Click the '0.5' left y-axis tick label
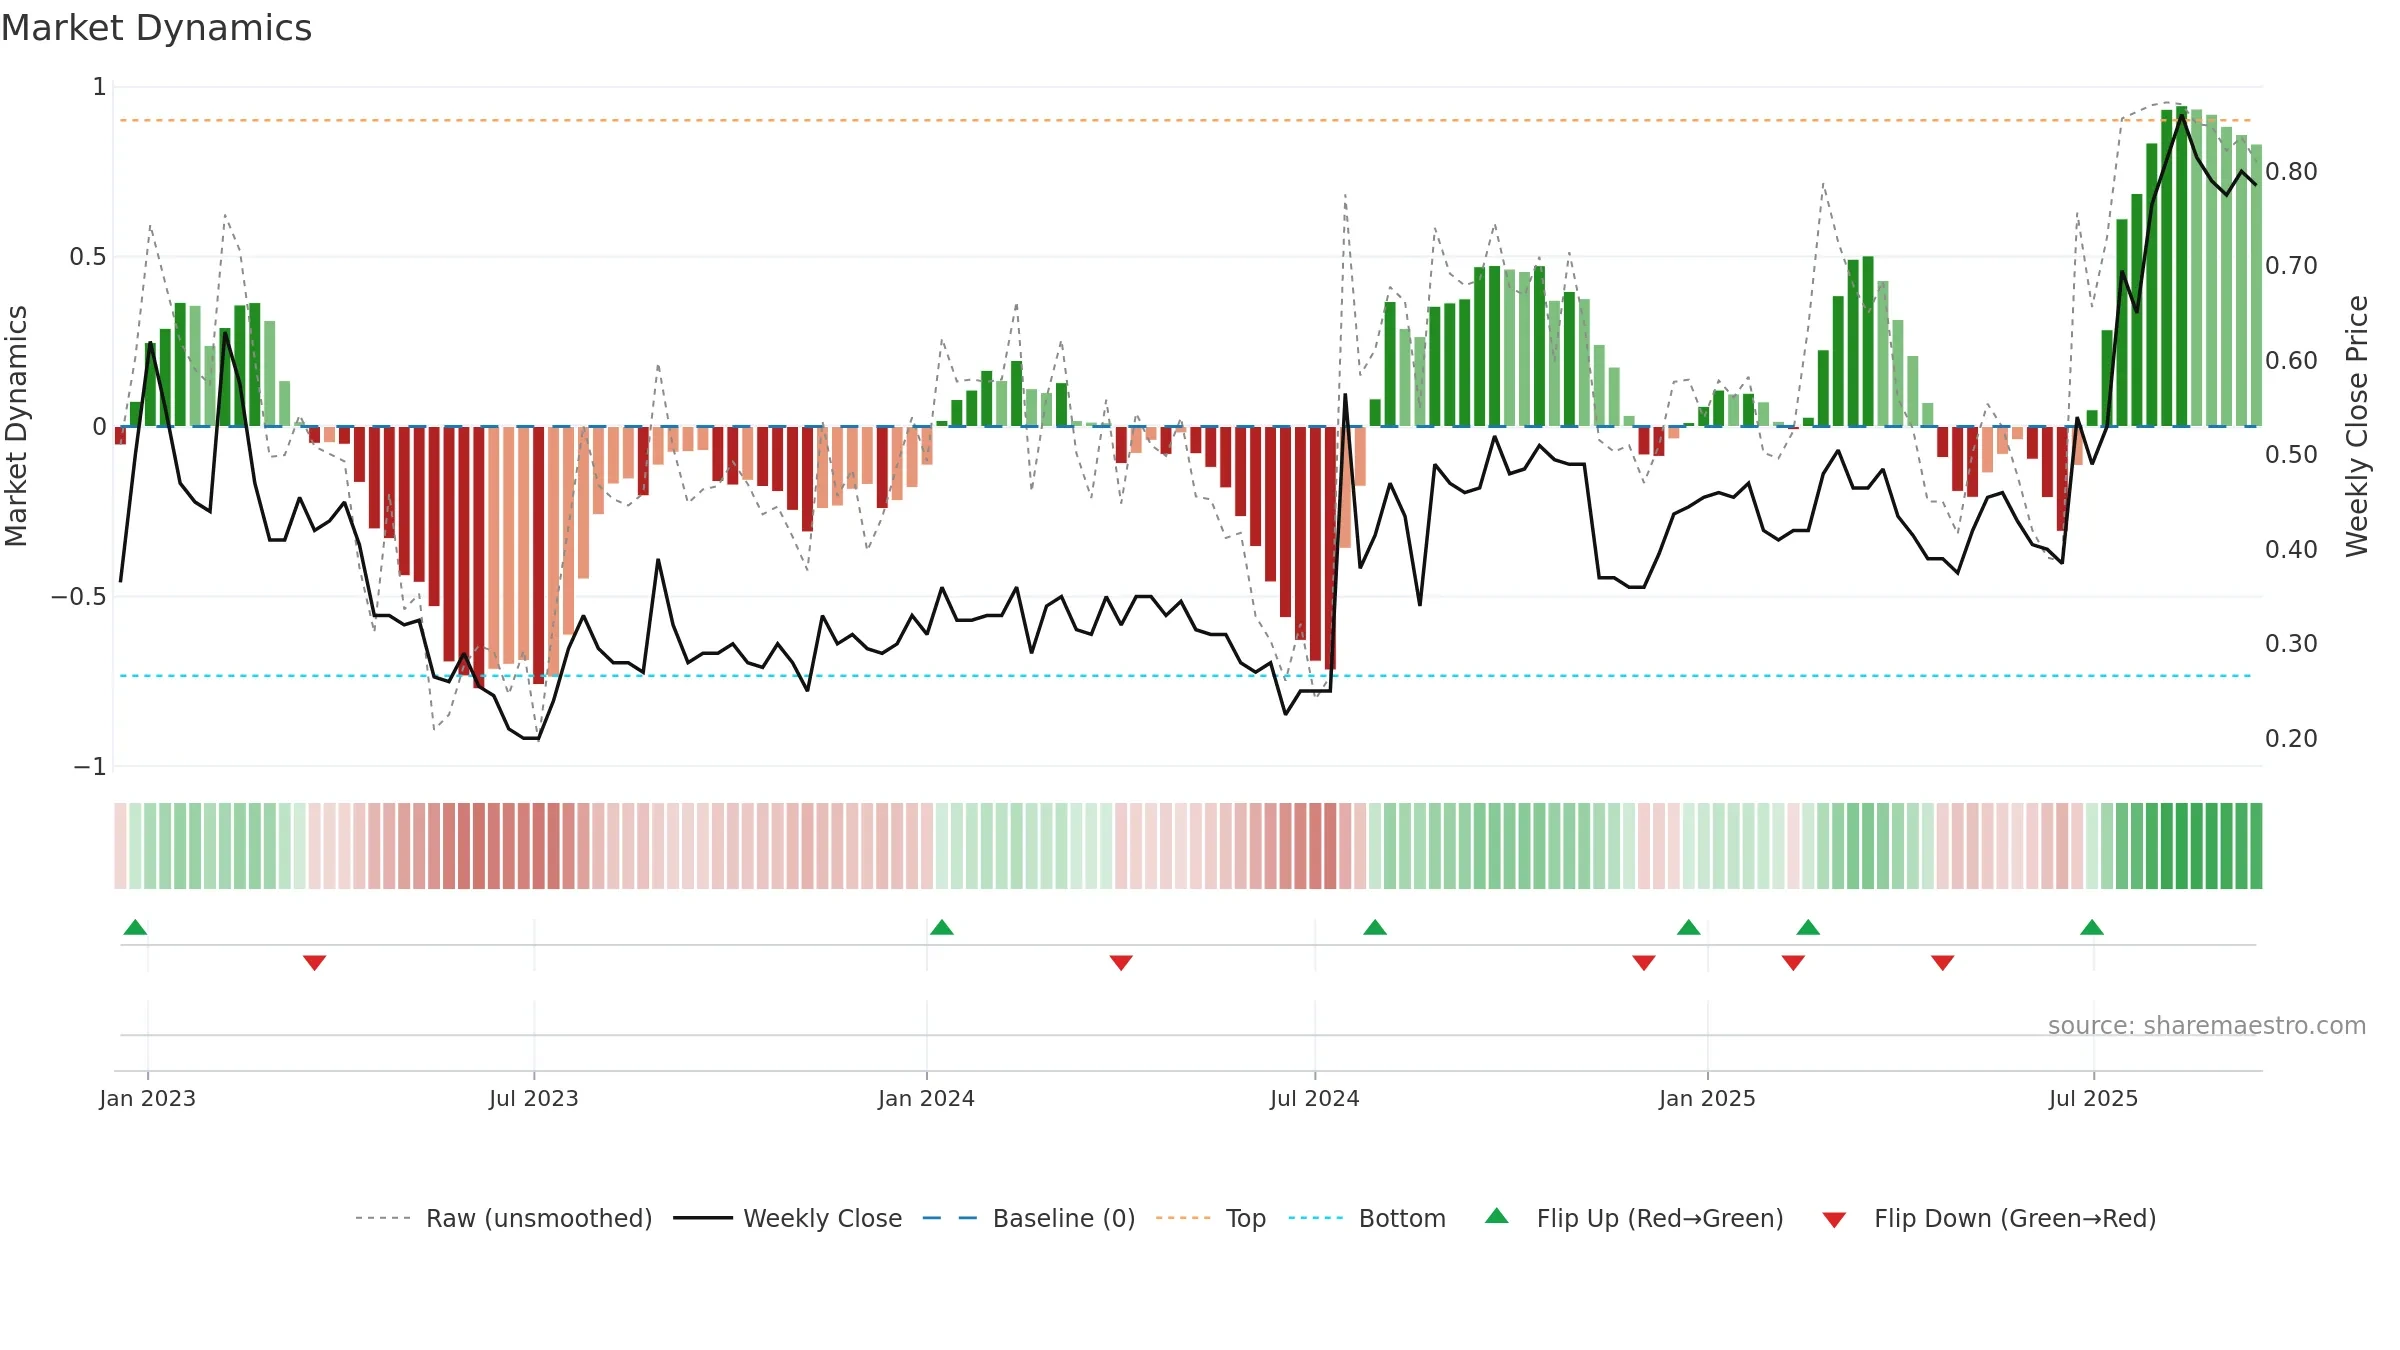2400x1350 pixels. click(88, 257)
